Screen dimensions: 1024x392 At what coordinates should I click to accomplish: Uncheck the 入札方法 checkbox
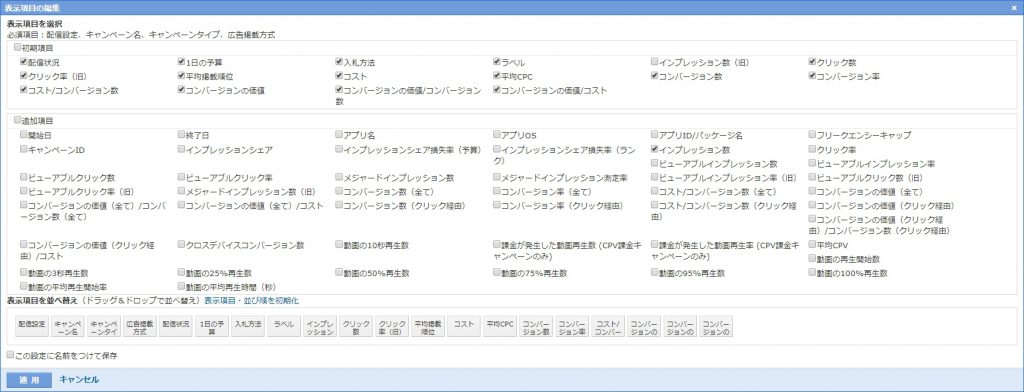coord(339,62)
